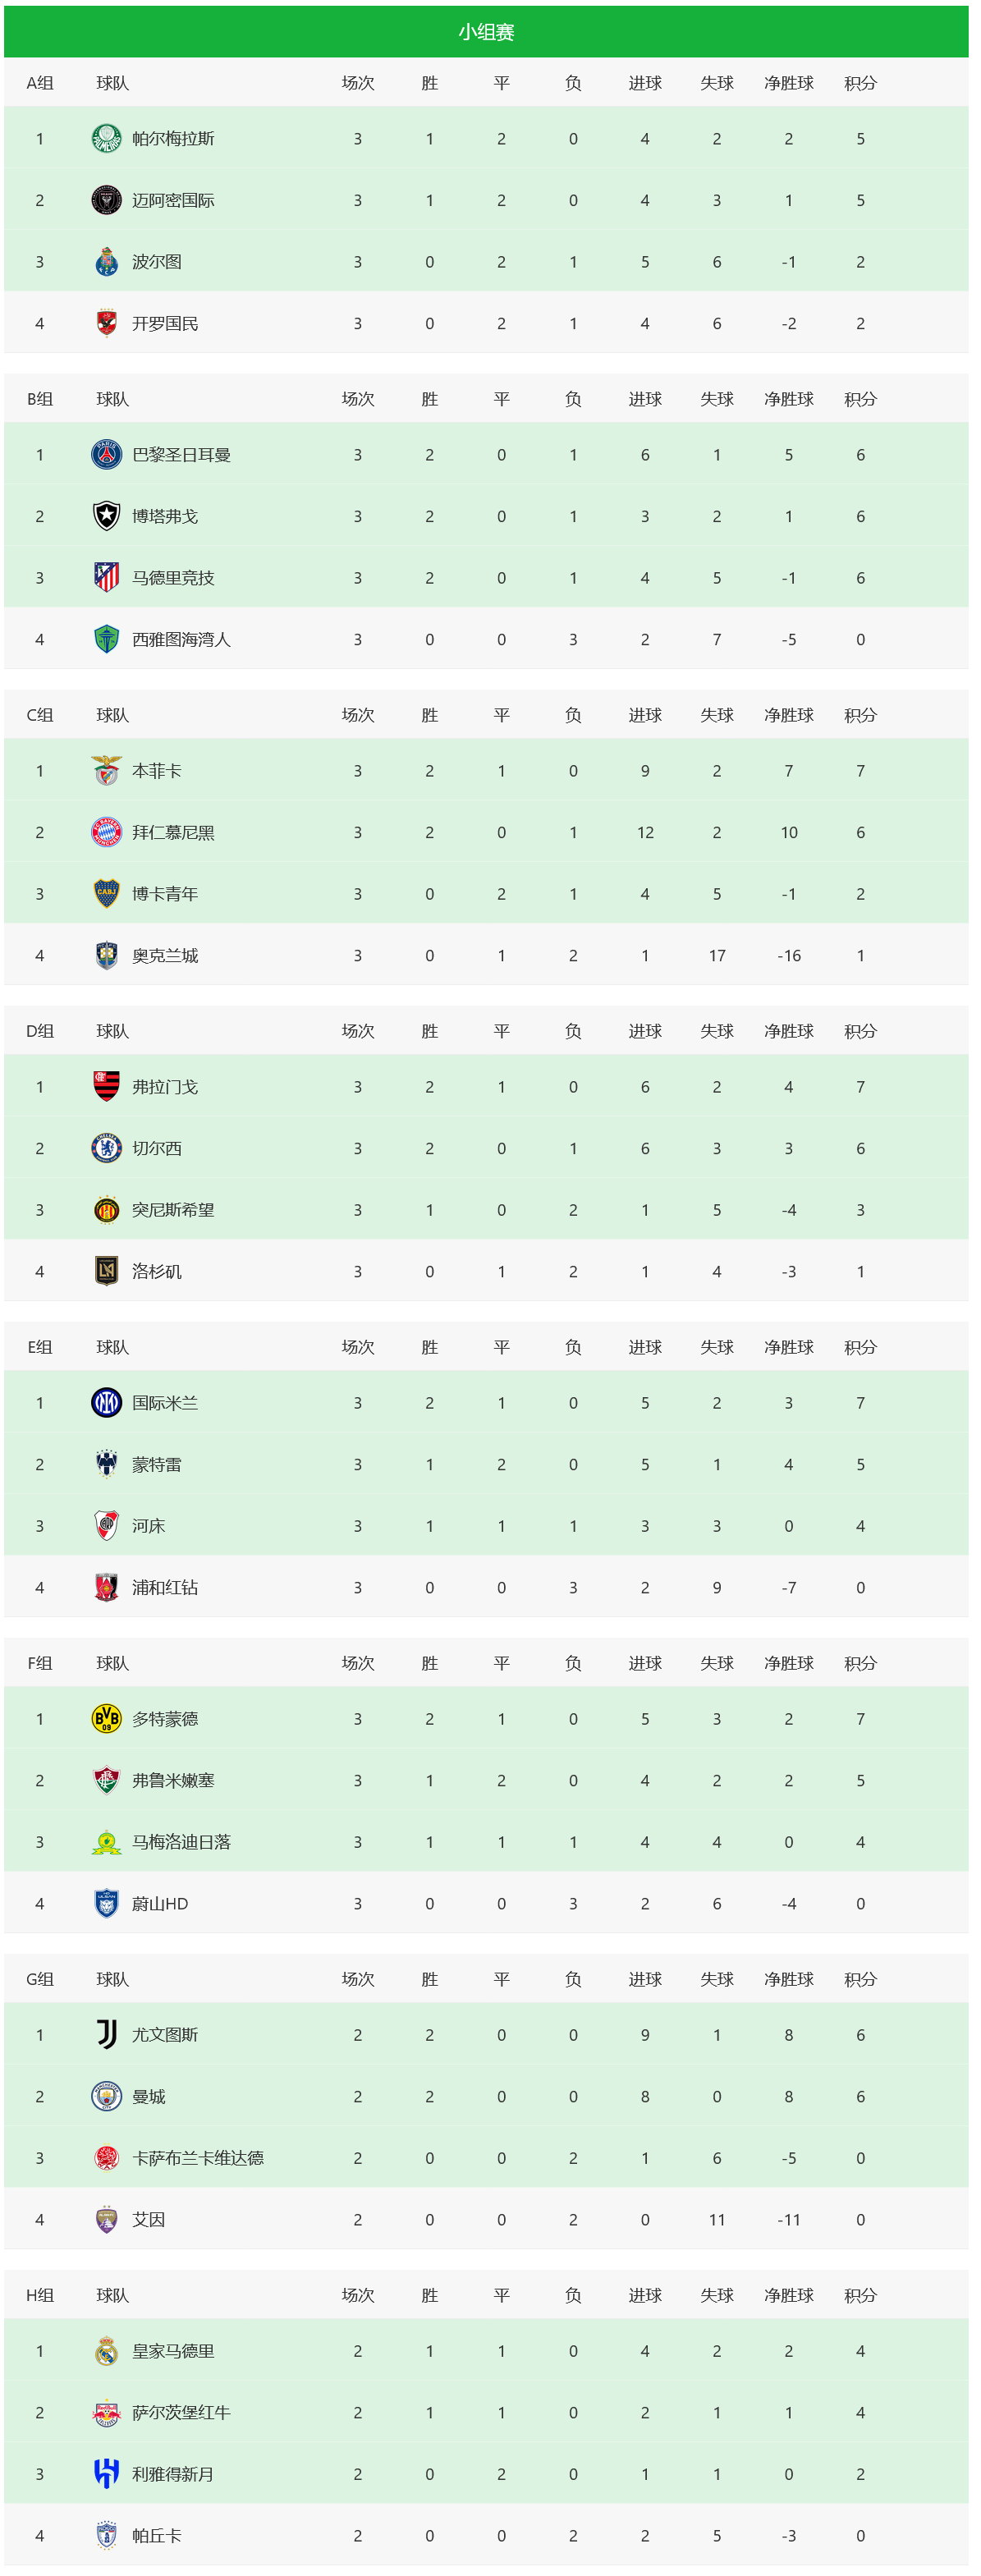Click the 净胜球 column header in H组
This screenshot has width=981, height=2576.
tap(788, 2295)
